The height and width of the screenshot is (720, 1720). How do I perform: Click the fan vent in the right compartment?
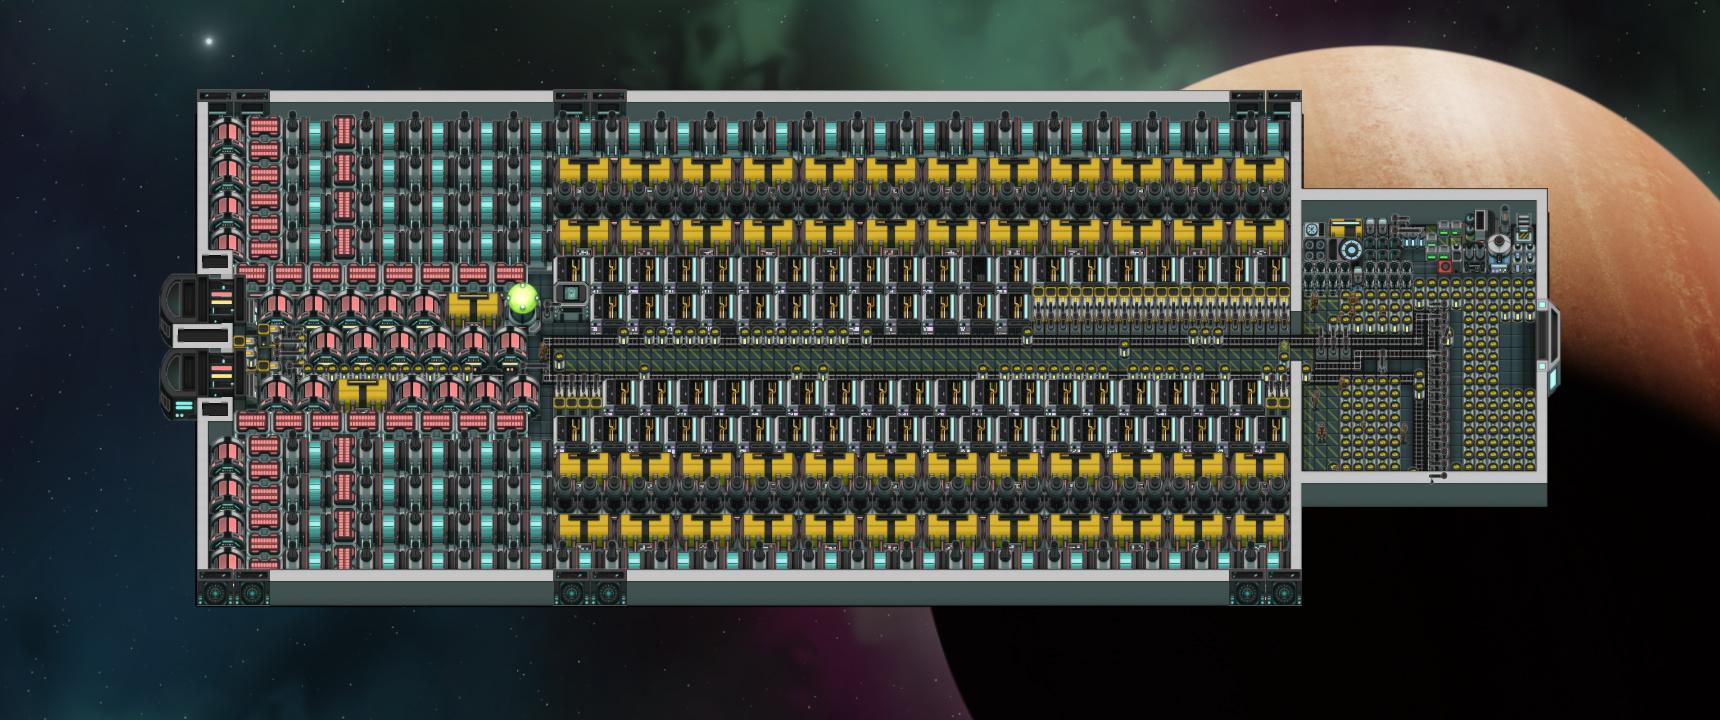(1313, 230)
